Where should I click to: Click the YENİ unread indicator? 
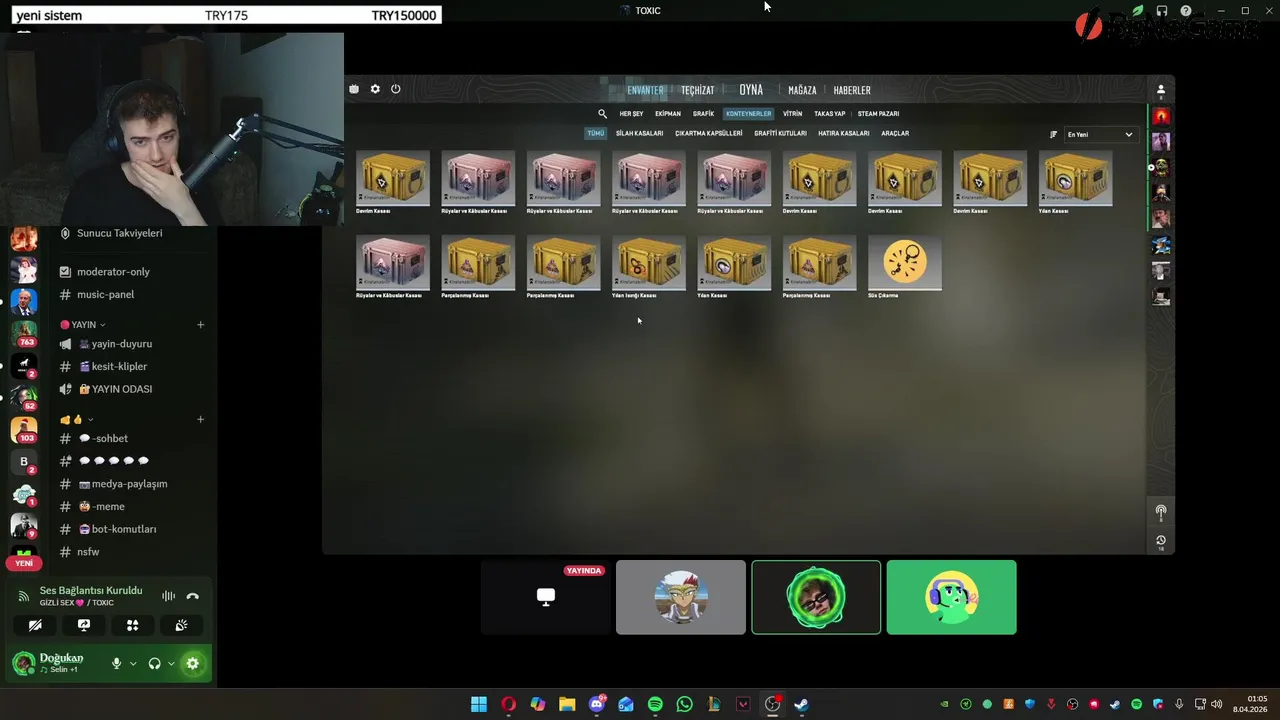24,563
